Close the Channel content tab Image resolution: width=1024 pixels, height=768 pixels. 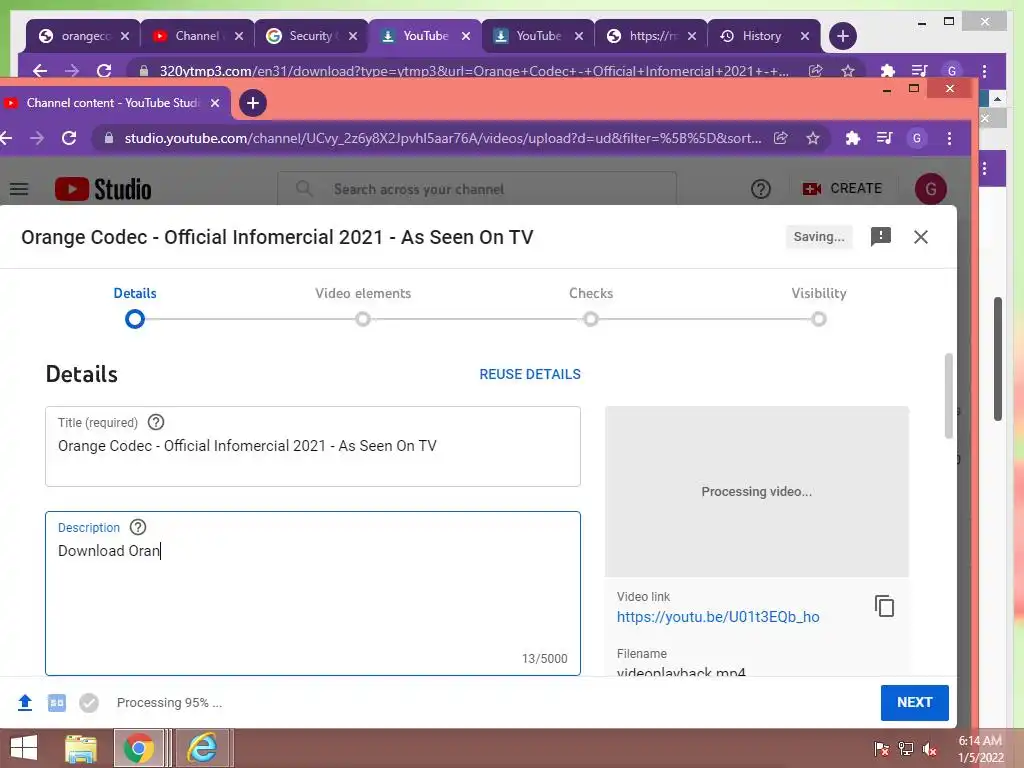pyautogui.click(x=215, y=103)
